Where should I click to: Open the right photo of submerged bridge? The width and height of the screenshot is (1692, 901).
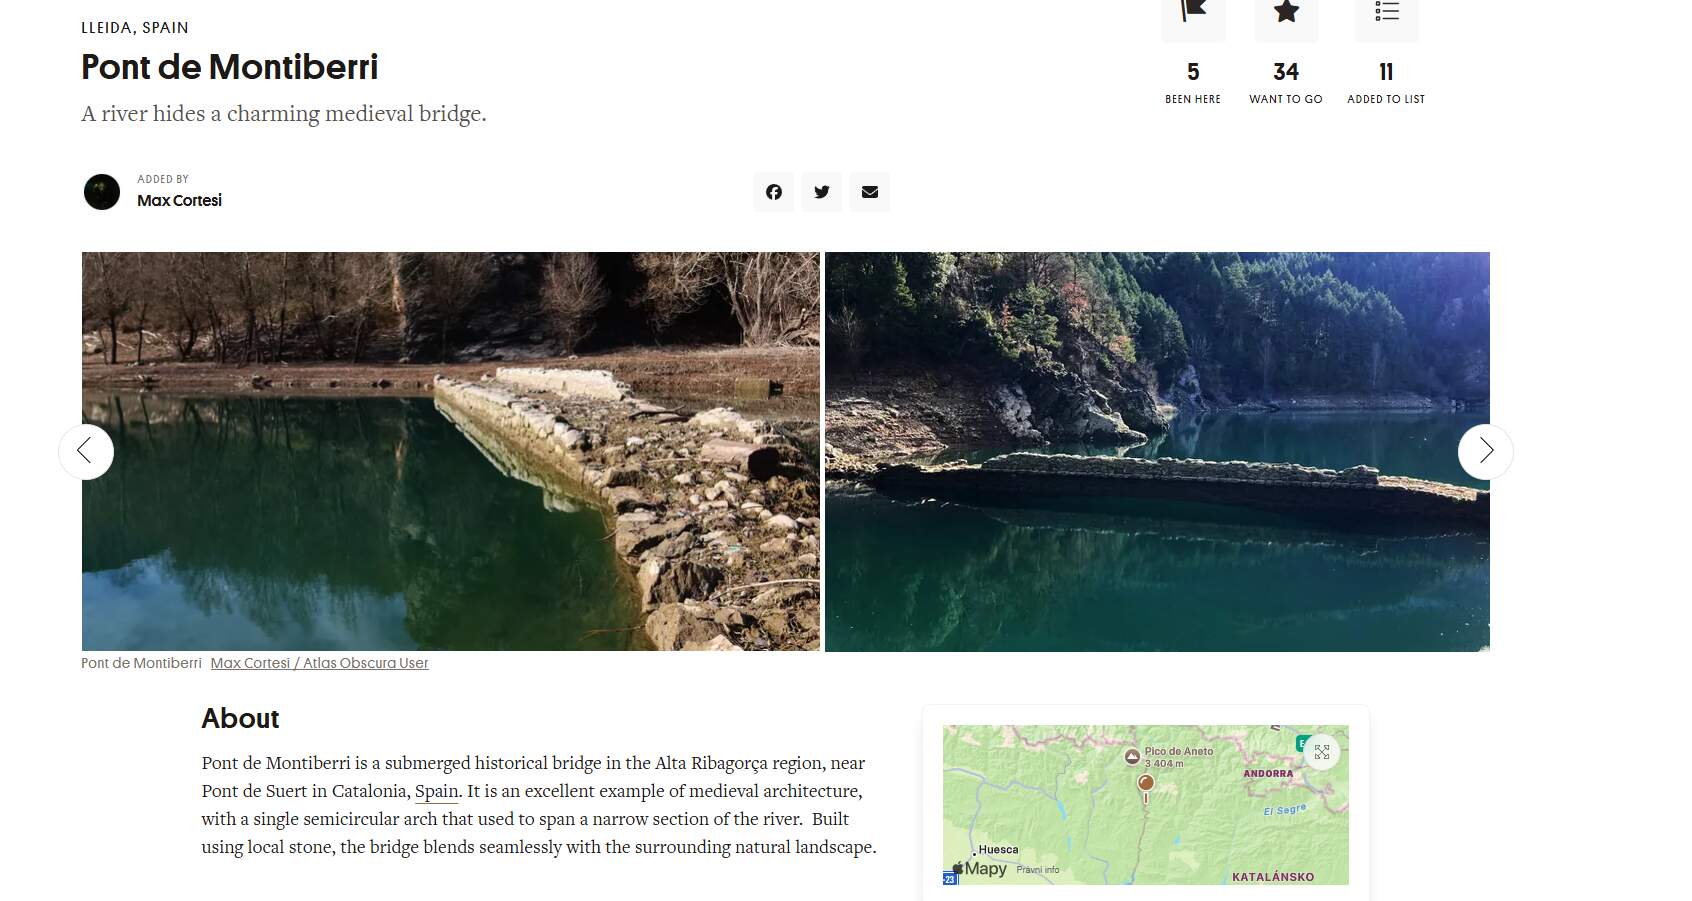[x=1157, y=451]
